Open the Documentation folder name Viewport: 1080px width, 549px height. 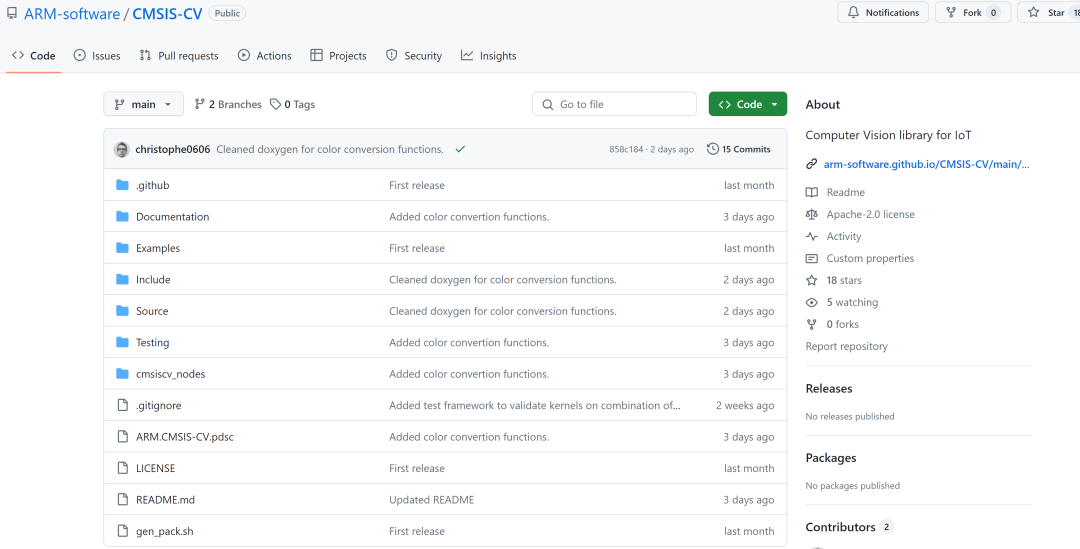172,216
